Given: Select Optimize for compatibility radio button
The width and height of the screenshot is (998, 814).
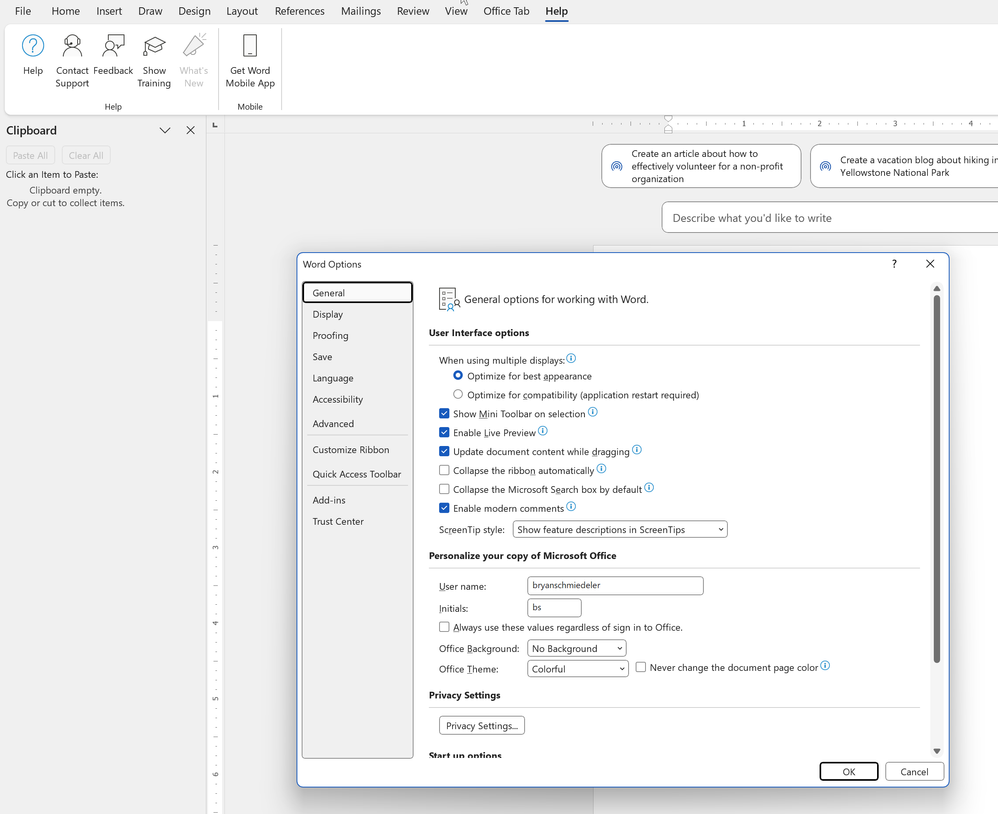Looking at the screenshot, I should pyautogui.click(x=458, y=395).
